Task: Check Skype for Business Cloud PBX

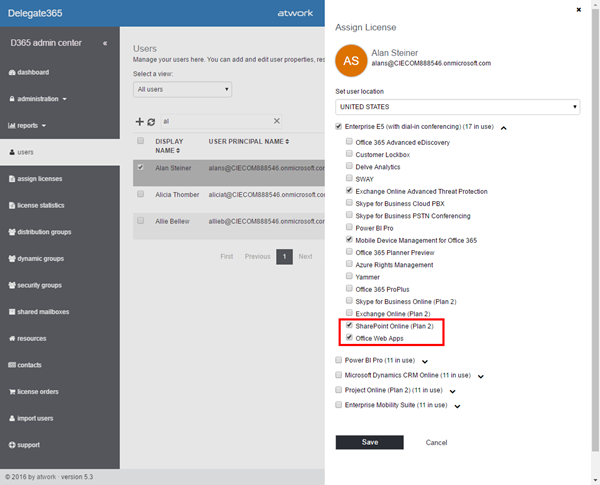Action: click(349, 202)
